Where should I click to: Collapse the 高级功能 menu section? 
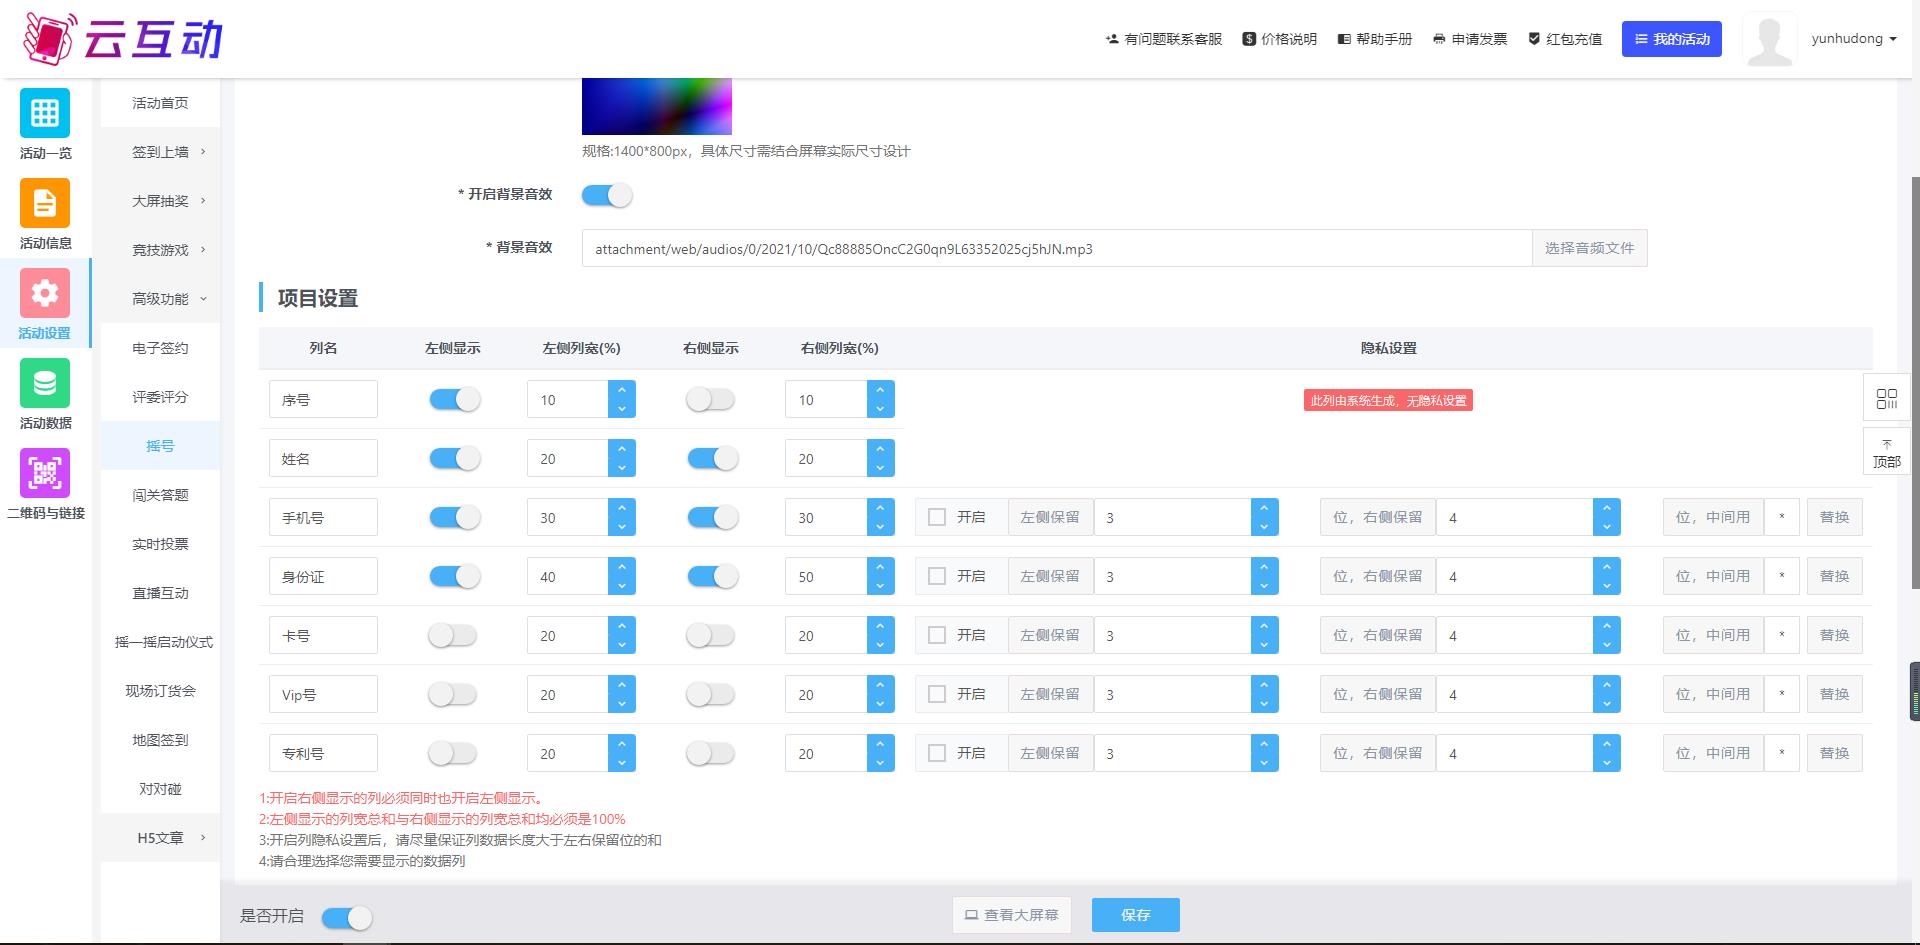coord(168,299)
